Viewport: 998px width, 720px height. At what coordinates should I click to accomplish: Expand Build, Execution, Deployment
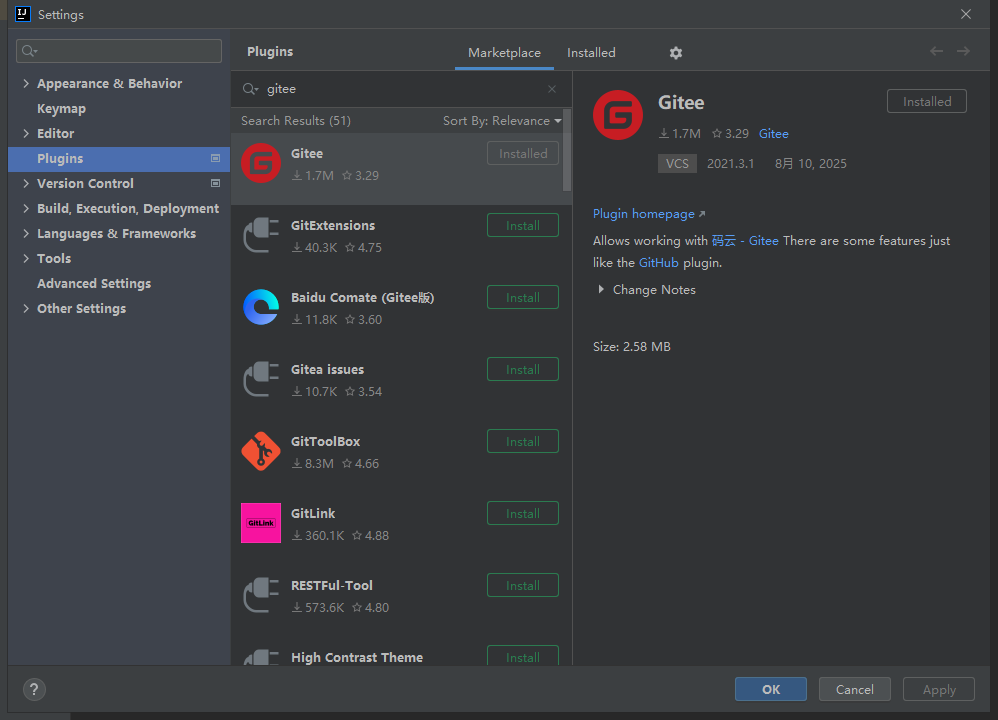26,208
